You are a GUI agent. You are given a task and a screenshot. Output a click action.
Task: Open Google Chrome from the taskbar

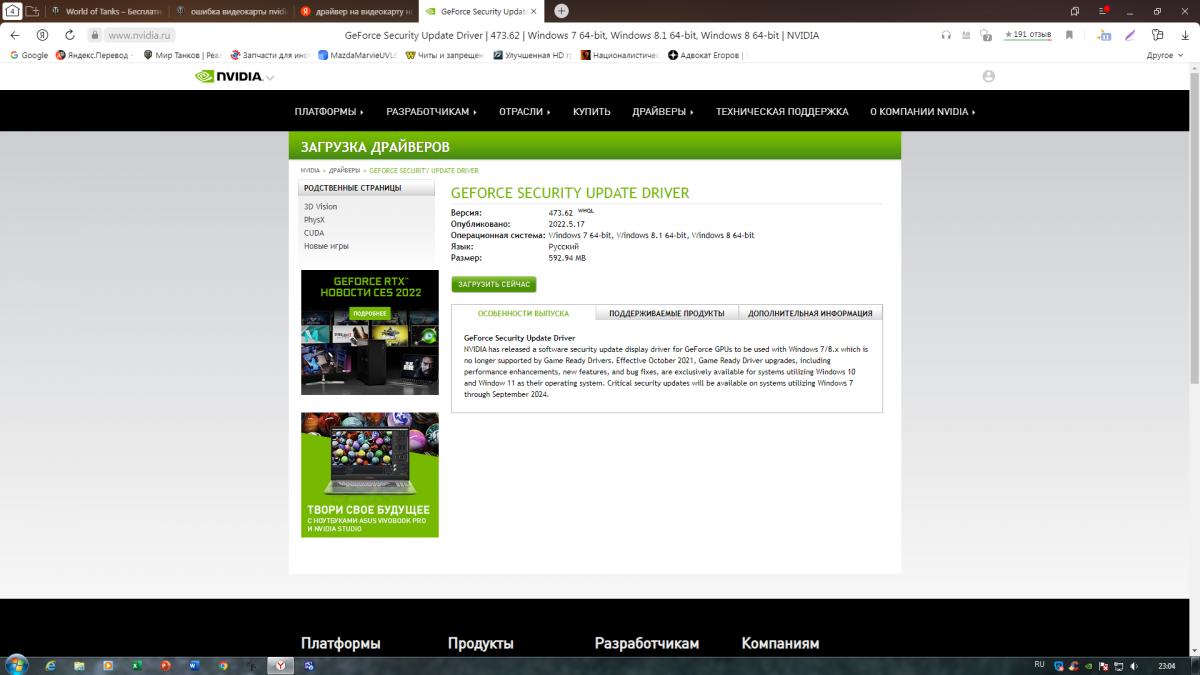click(223, 666)
